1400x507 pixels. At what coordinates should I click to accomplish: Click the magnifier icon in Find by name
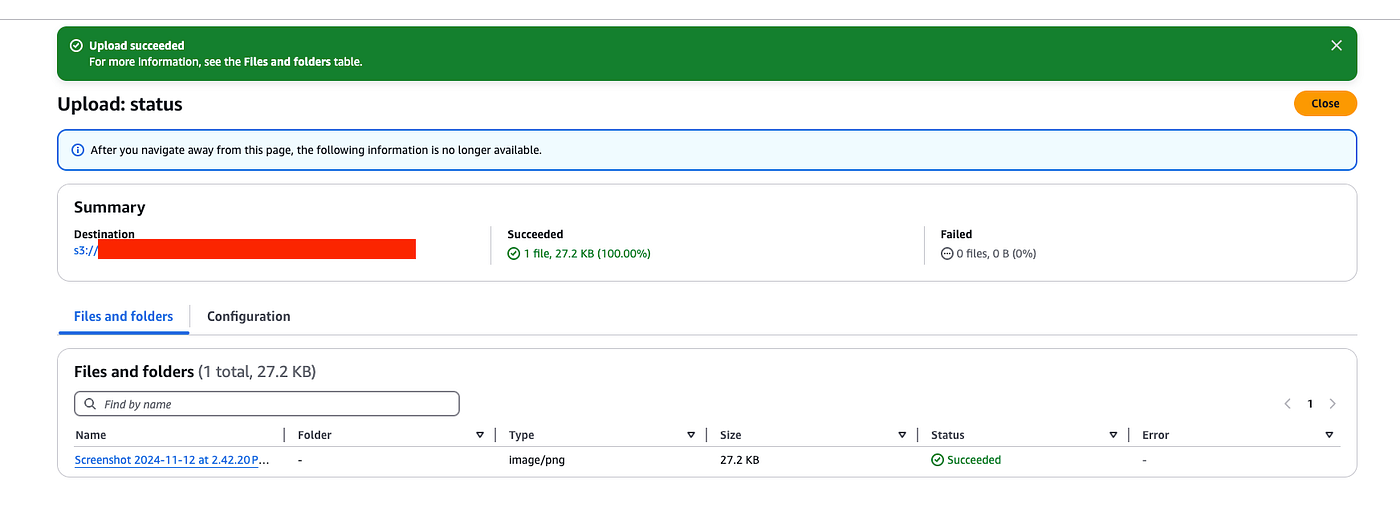click(x=91, y=404)
